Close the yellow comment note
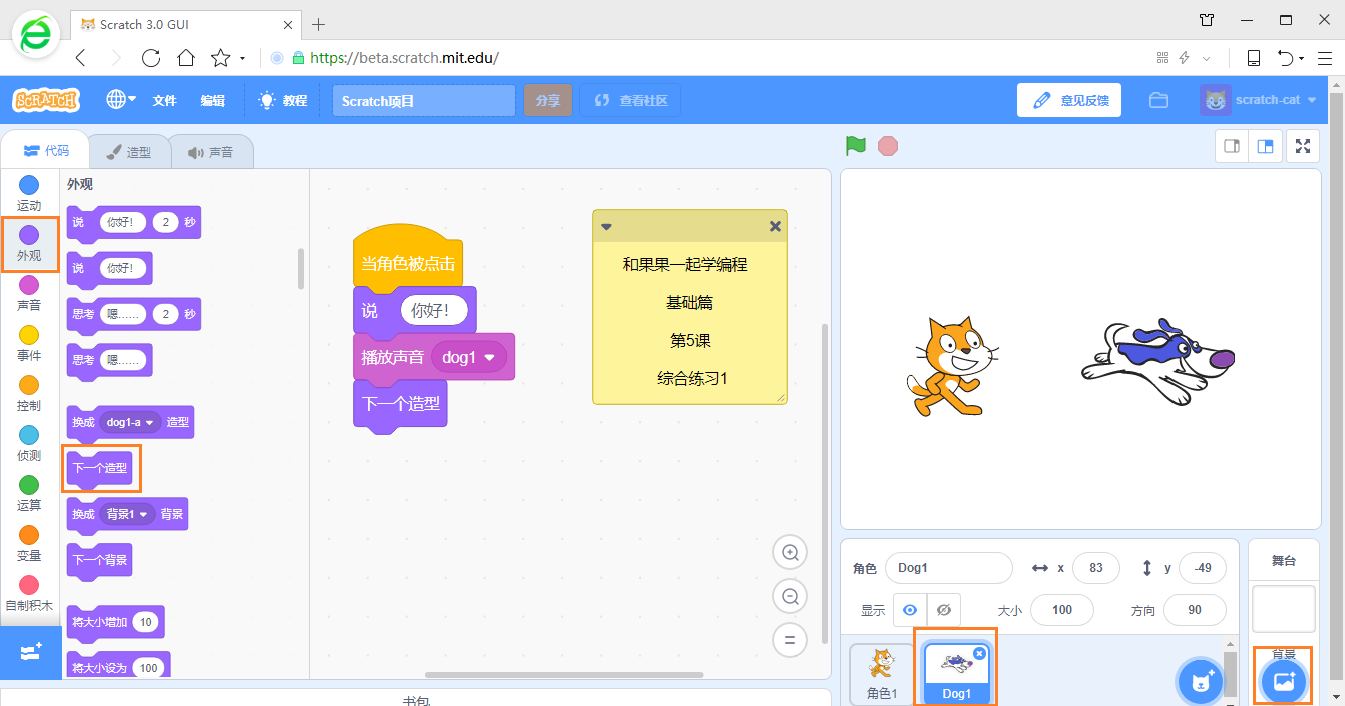Image resolution: width=1345 pixels, height=706 pixels. (775, 227)
